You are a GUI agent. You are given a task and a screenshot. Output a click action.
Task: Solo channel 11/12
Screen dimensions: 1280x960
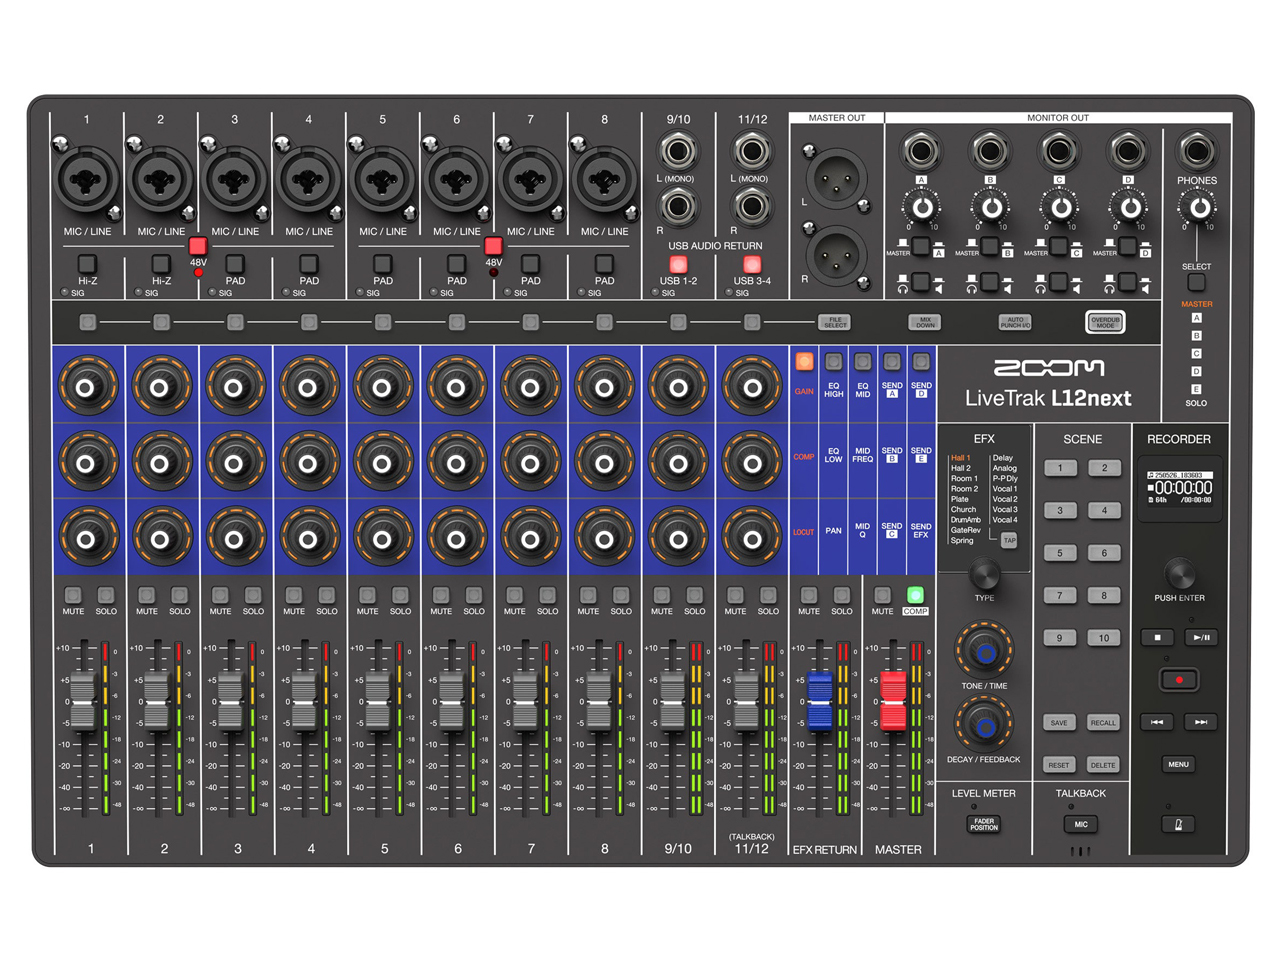click(x=768, y=595)
